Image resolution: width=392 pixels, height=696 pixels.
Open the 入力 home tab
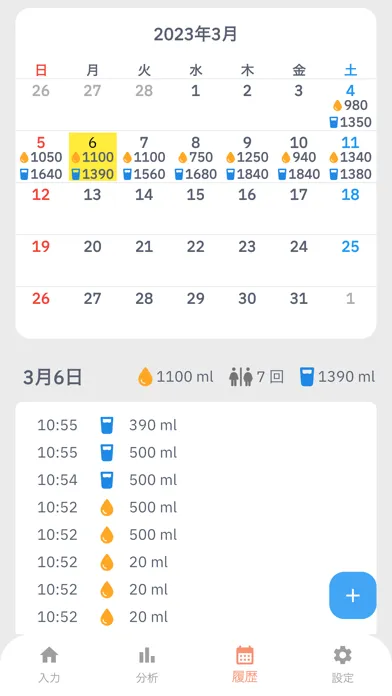pyautogui.click(x=49, y=664)
